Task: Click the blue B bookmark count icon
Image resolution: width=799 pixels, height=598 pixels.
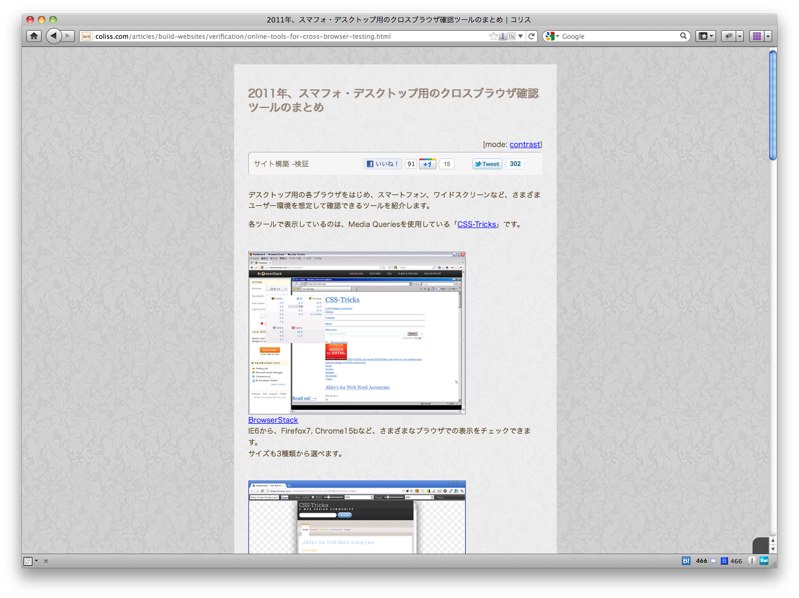Action: point(724,561)
